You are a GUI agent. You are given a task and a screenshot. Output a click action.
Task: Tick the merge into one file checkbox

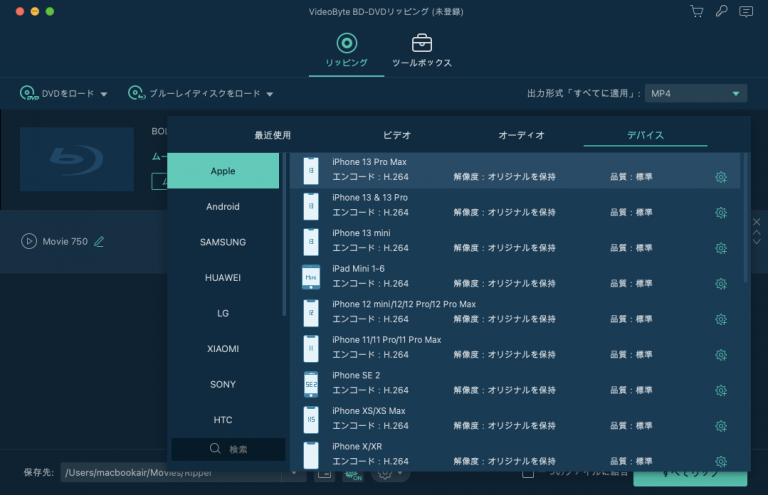click(528, 472)
